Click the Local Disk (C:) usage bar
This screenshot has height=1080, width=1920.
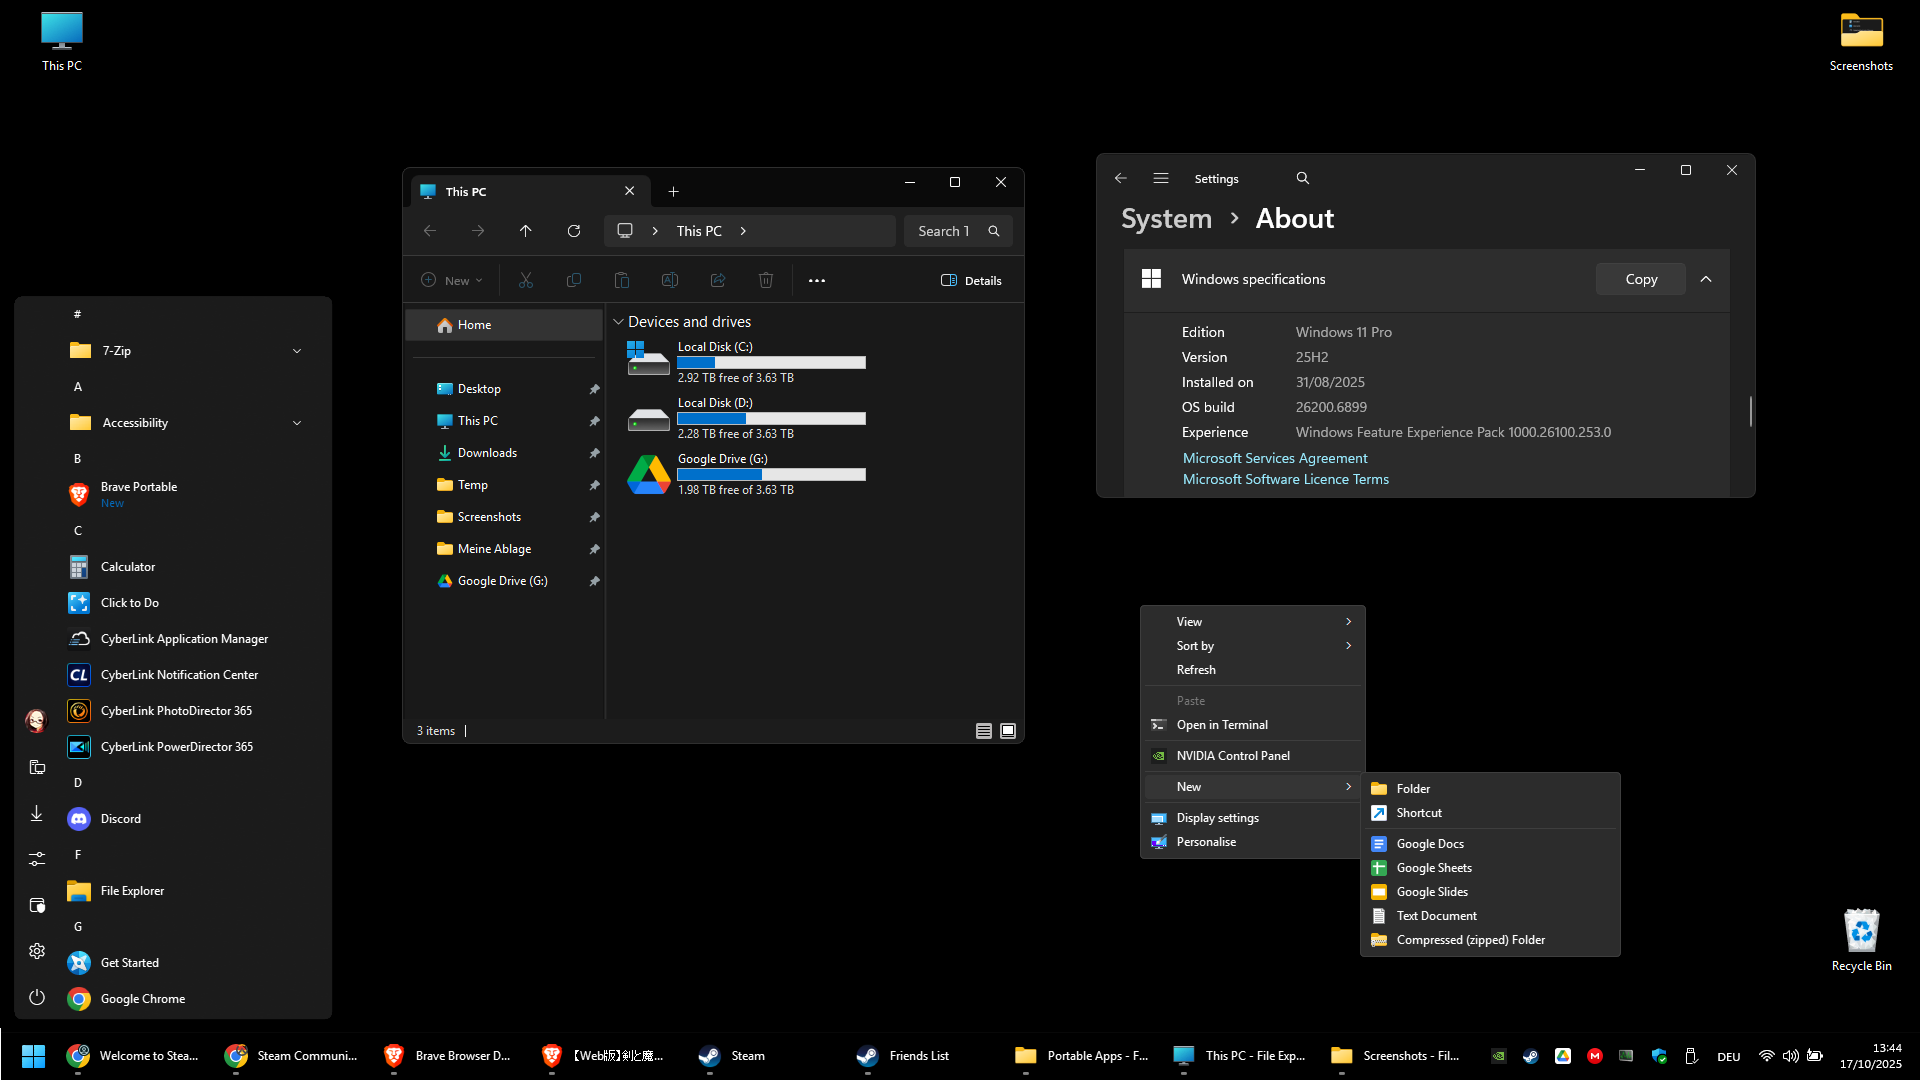pyautogui.click(x=771, y=363)
